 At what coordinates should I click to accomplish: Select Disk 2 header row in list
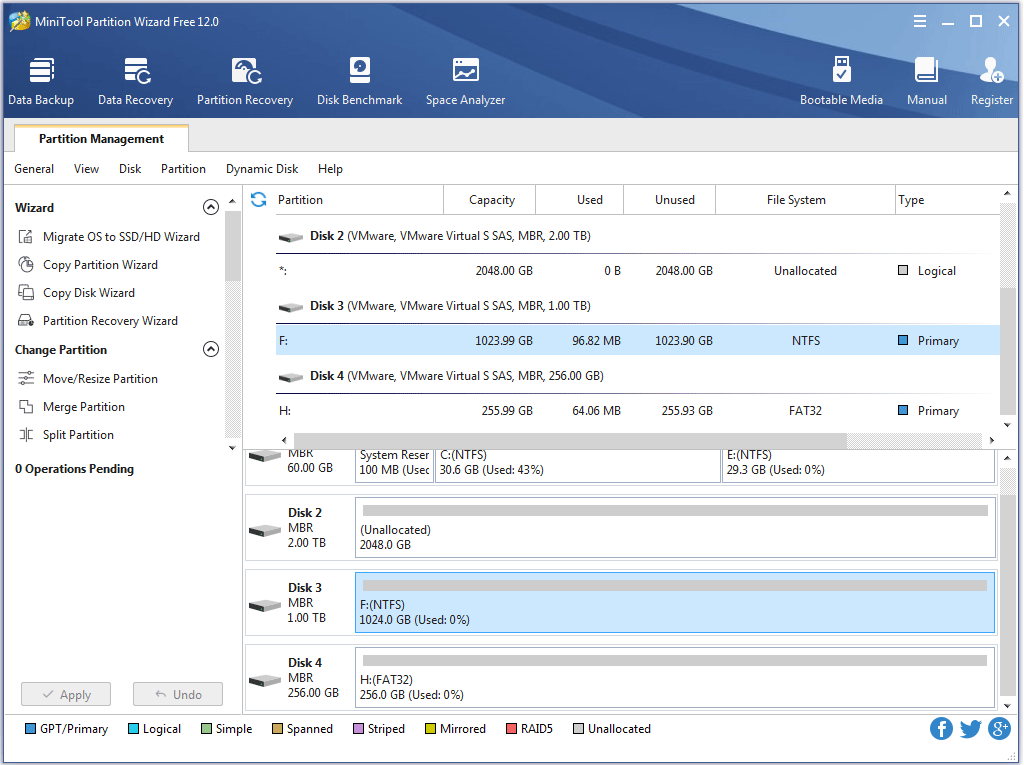(637, 236)
